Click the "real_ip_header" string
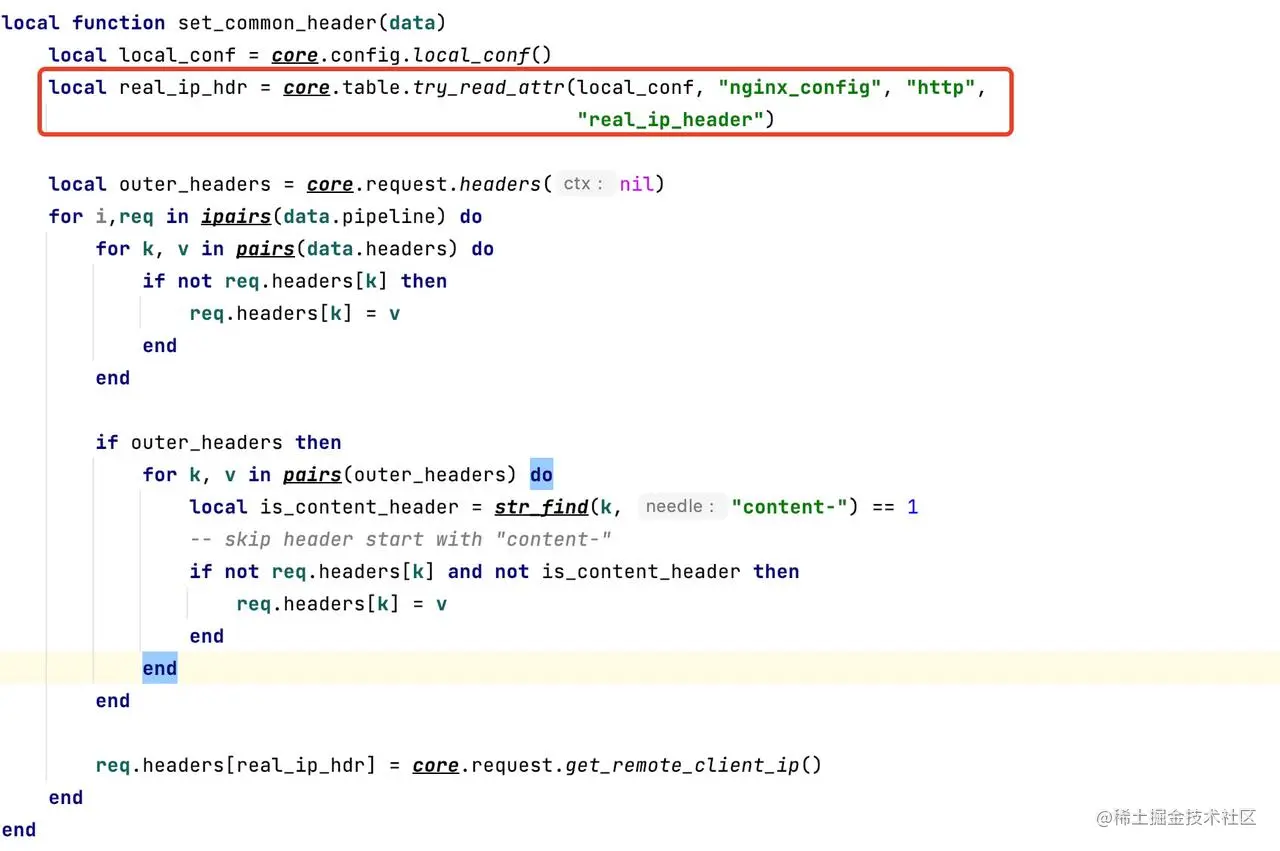The height and width of the screenshot is (851, 1280). (x=671, y=120)
